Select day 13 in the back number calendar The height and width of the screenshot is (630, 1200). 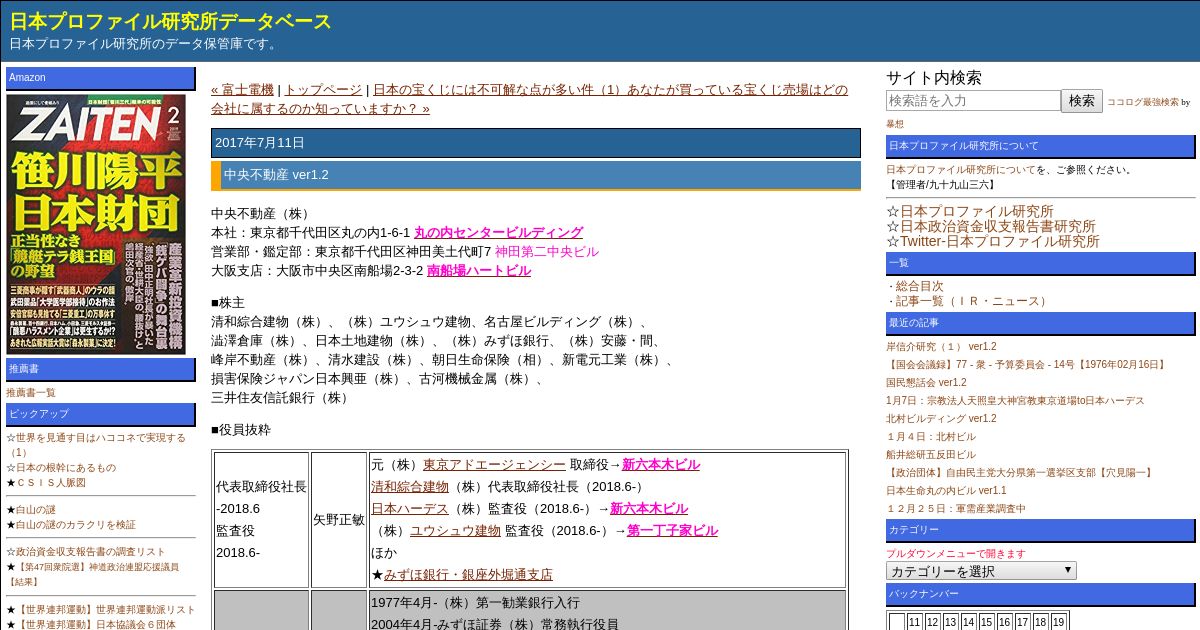[950, 622]
